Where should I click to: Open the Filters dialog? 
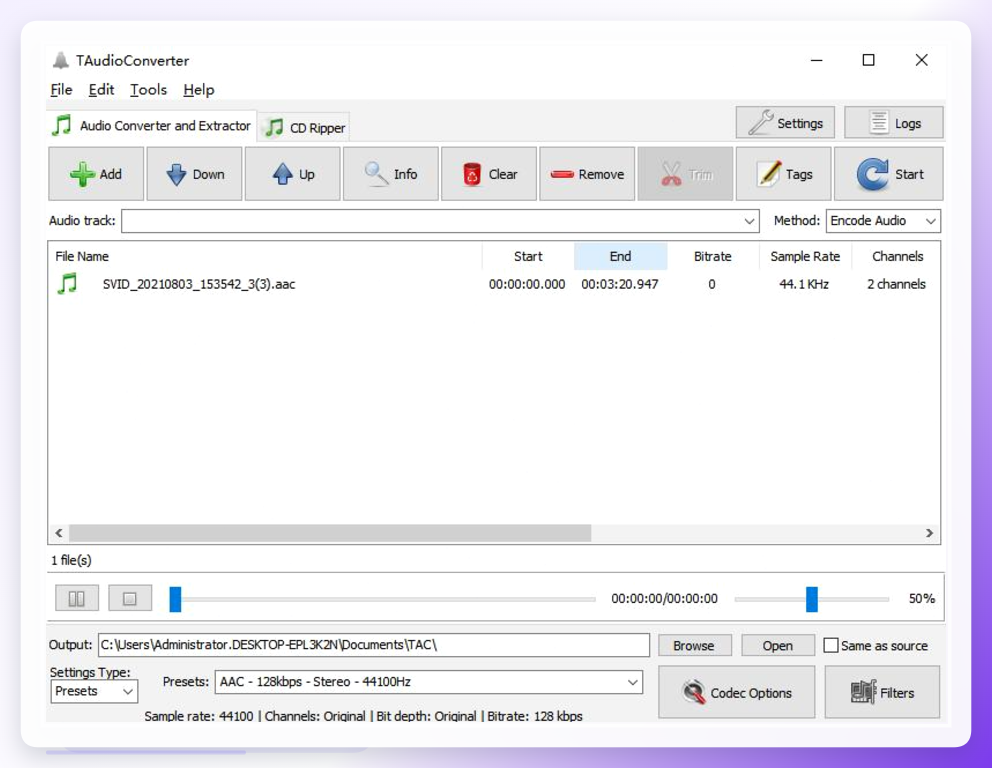click(882, 692)
